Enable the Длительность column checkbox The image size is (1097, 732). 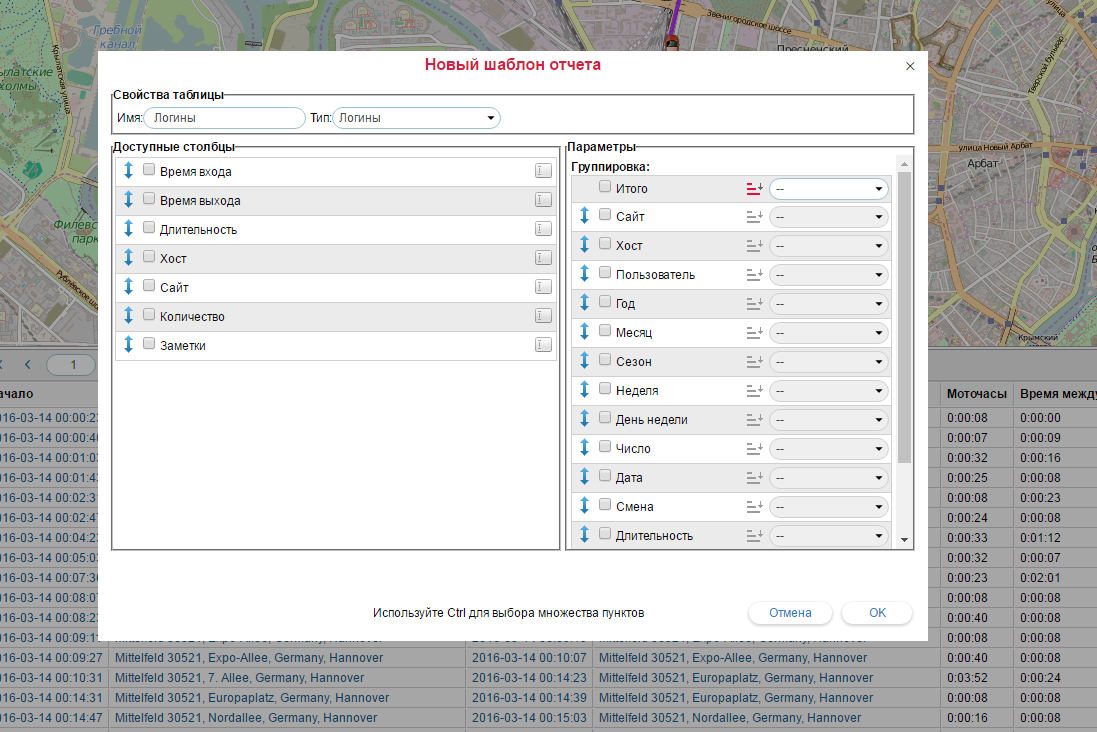coord(149,229)
